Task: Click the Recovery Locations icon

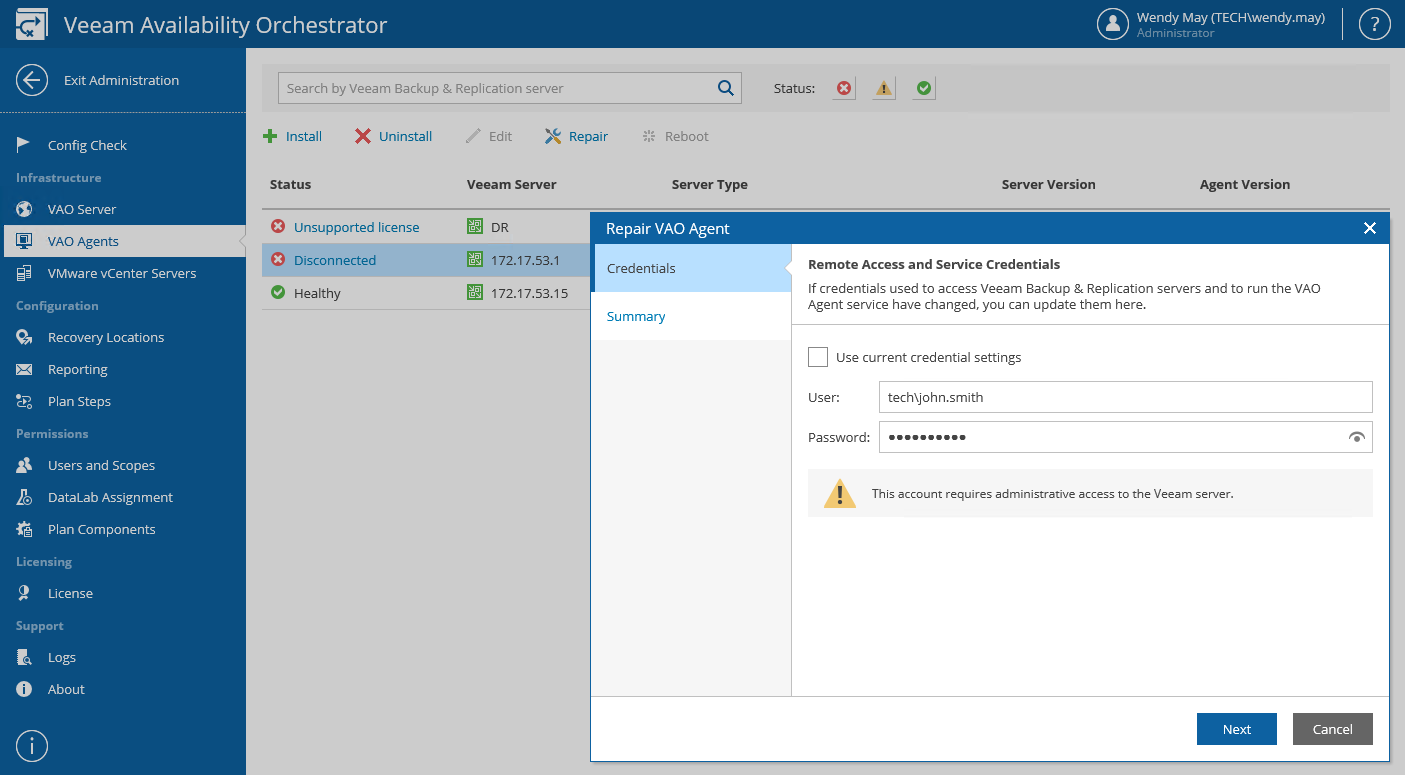Action: 24,337
